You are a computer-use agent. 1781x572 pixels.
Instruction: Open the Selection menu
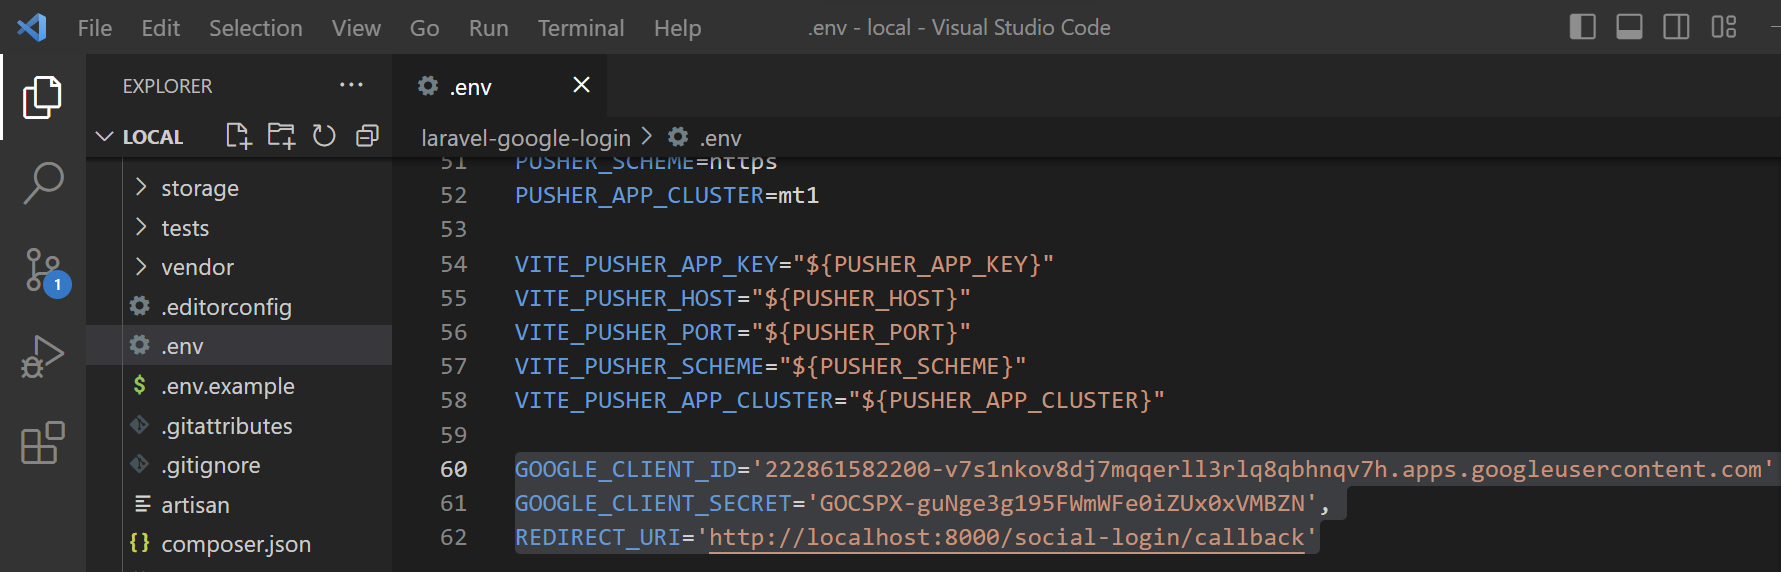255,28
